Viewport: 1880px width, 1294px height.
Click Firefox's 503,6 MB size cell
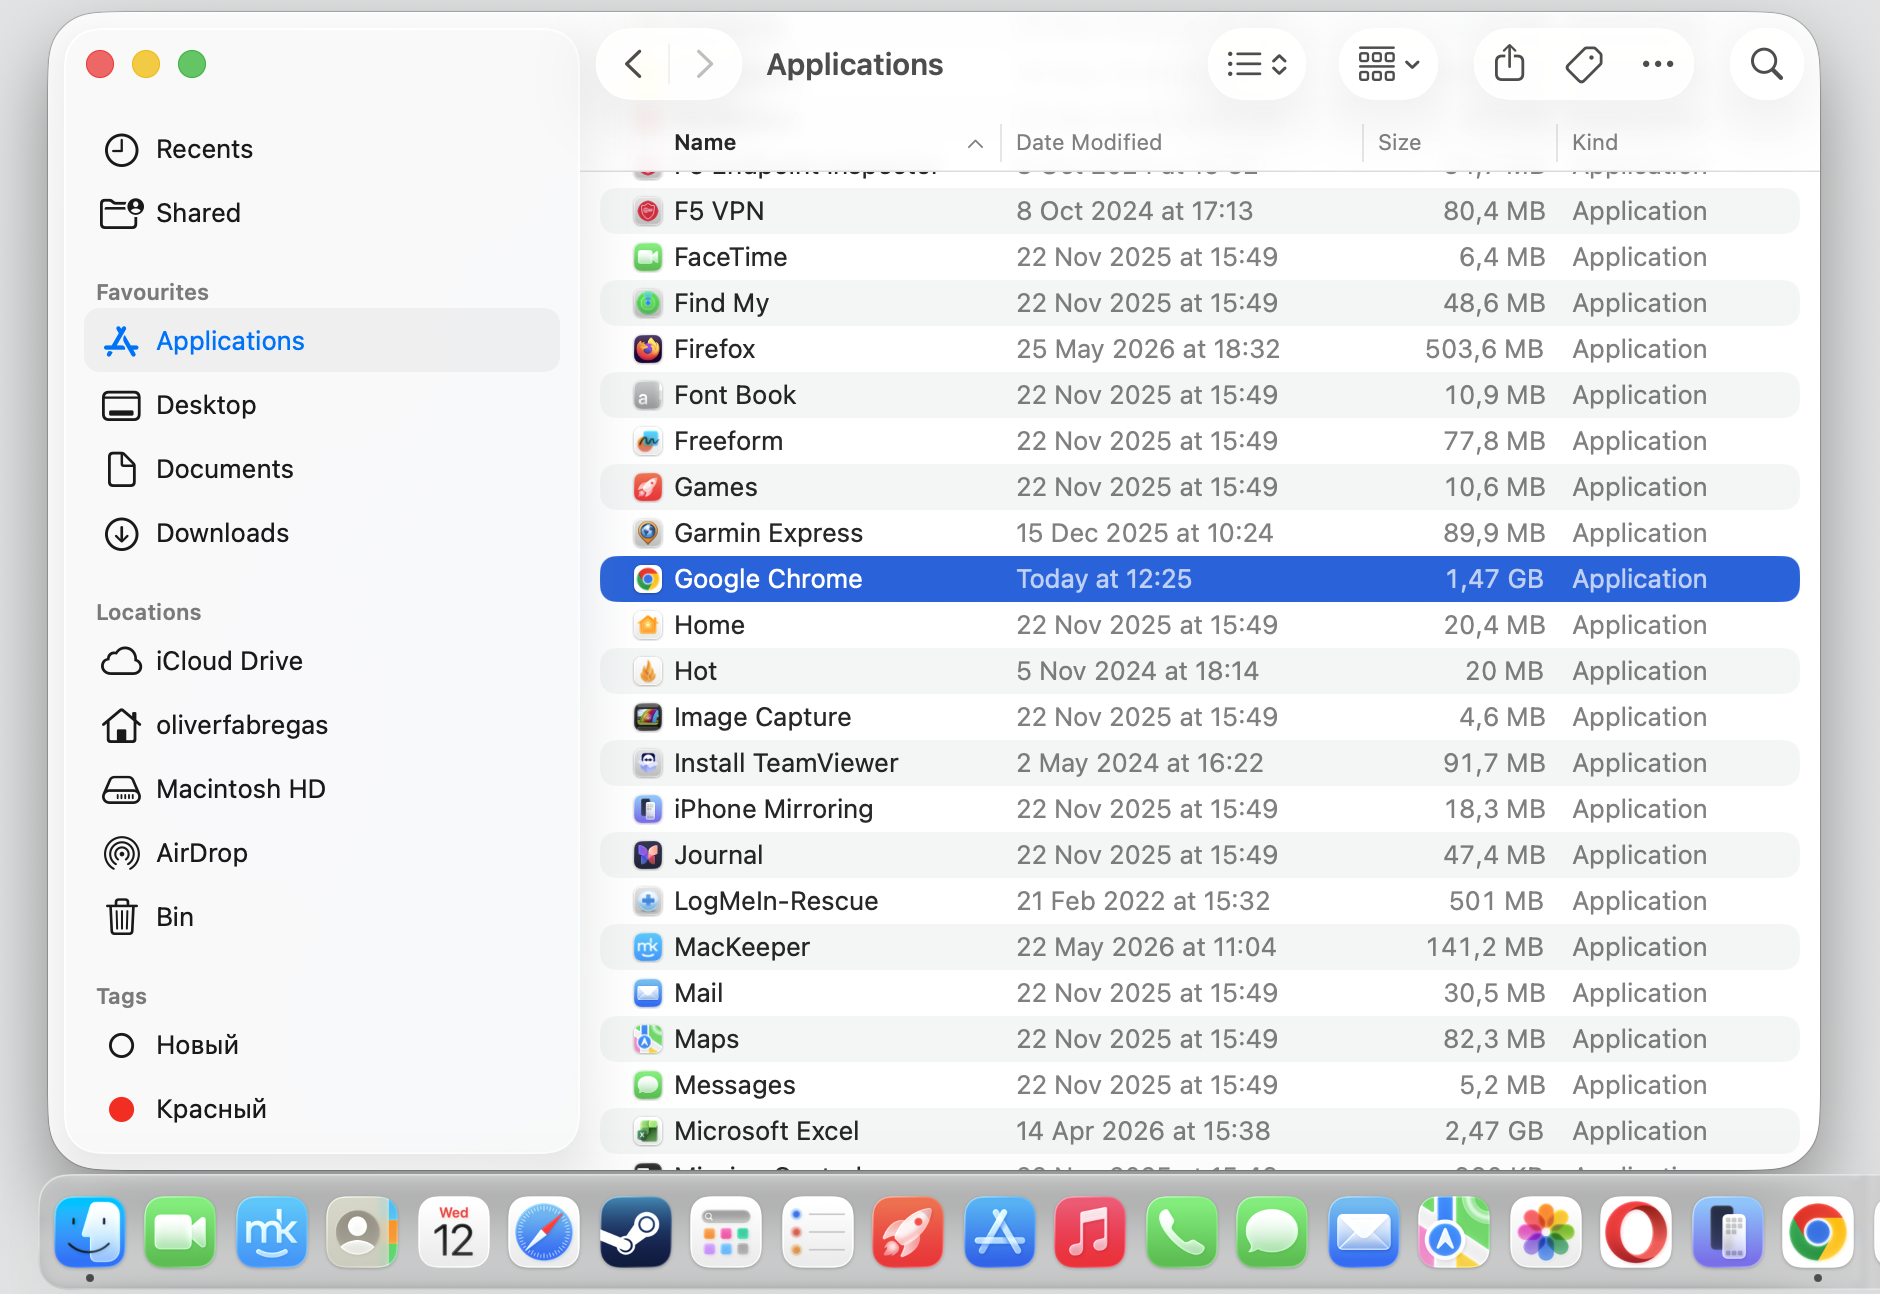click(x=1484, y=349)
